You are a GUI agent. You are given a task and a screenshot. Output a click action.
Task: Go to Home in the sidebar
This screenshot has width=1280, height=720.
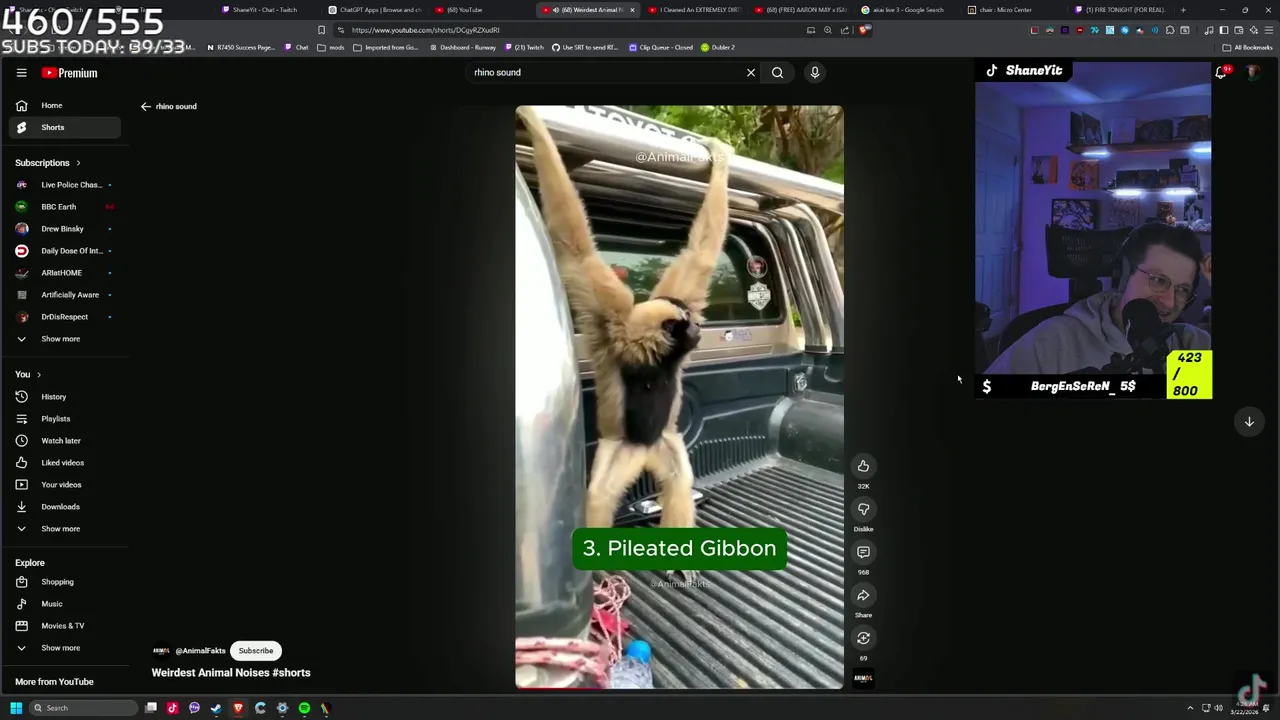(x=65, y=105)
